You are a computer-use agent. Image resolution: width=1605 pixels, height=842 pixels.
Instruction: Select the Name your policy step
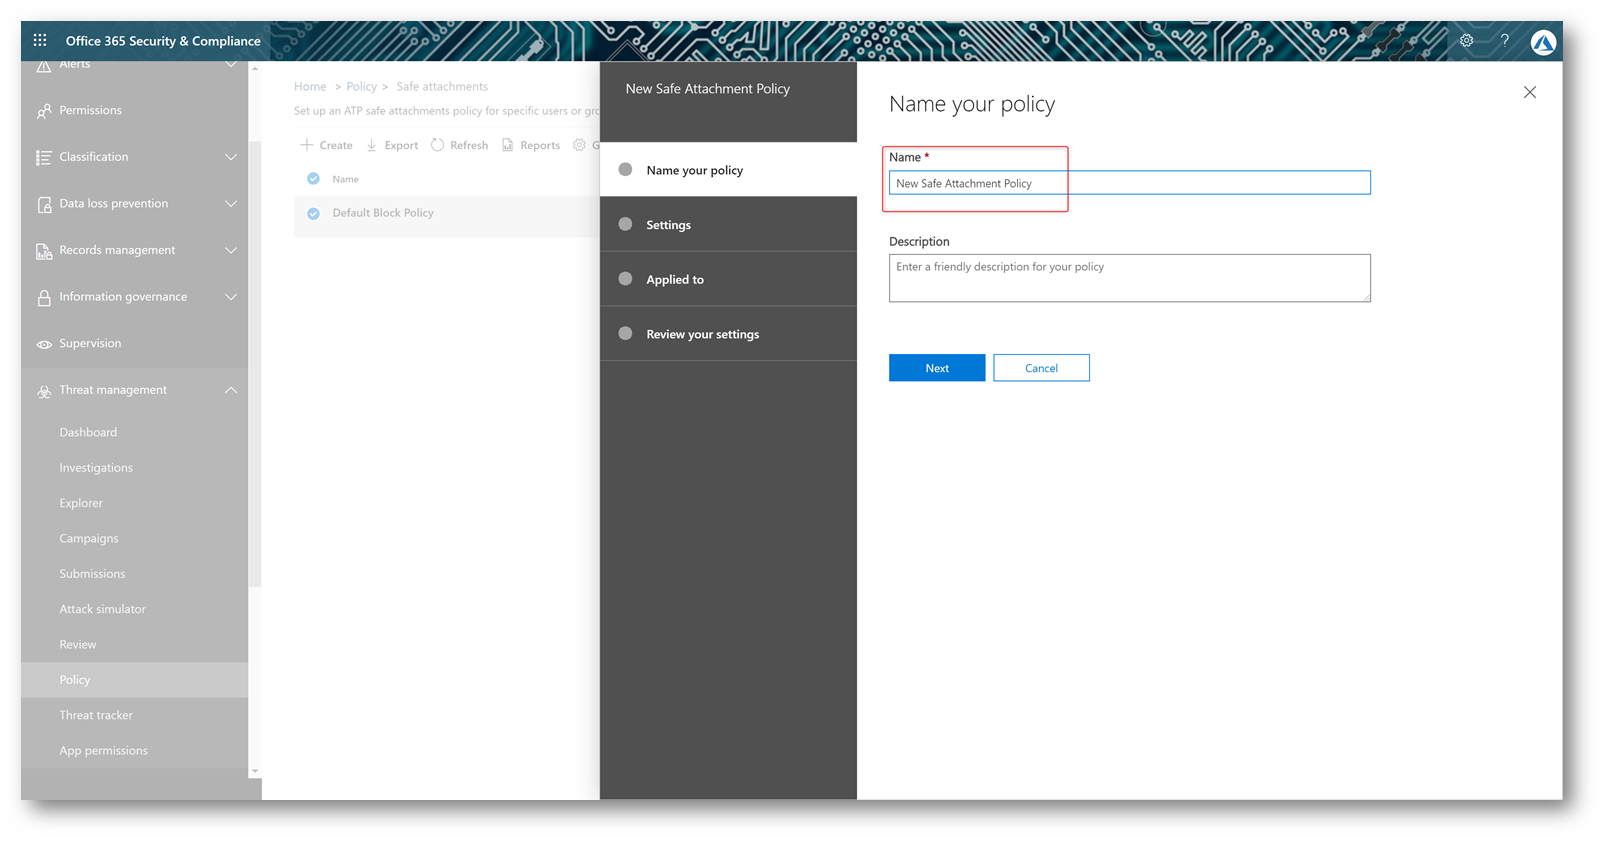pyautogui.click(x=728, y=170)
